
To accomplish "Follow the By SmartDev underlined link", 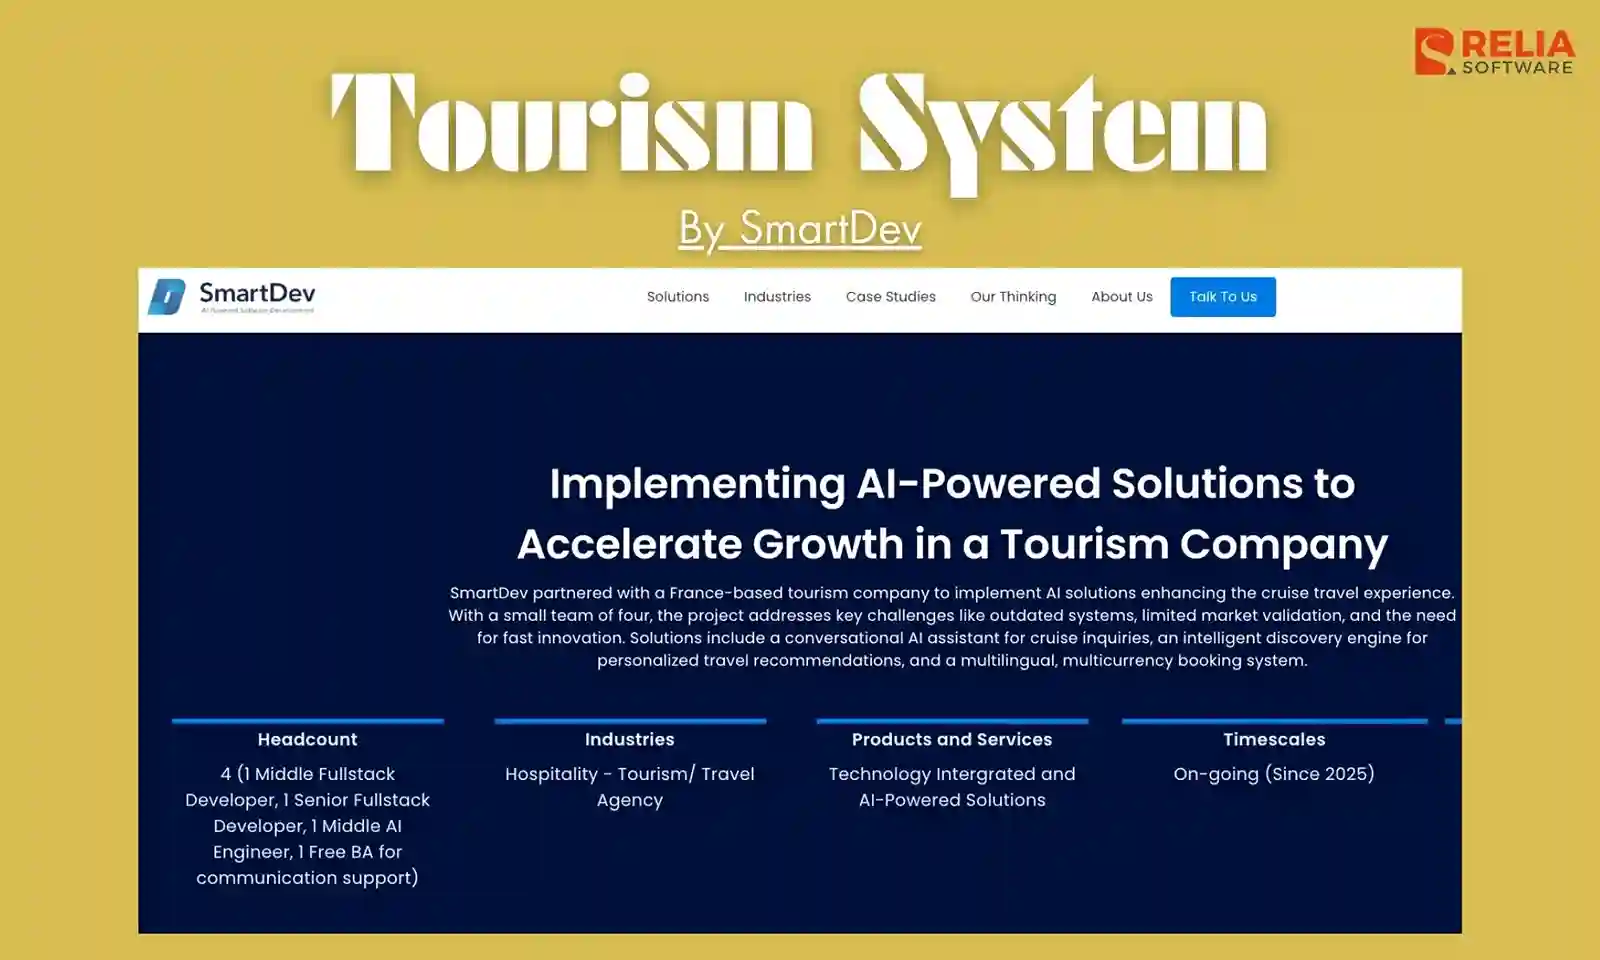I will point(800,229).
